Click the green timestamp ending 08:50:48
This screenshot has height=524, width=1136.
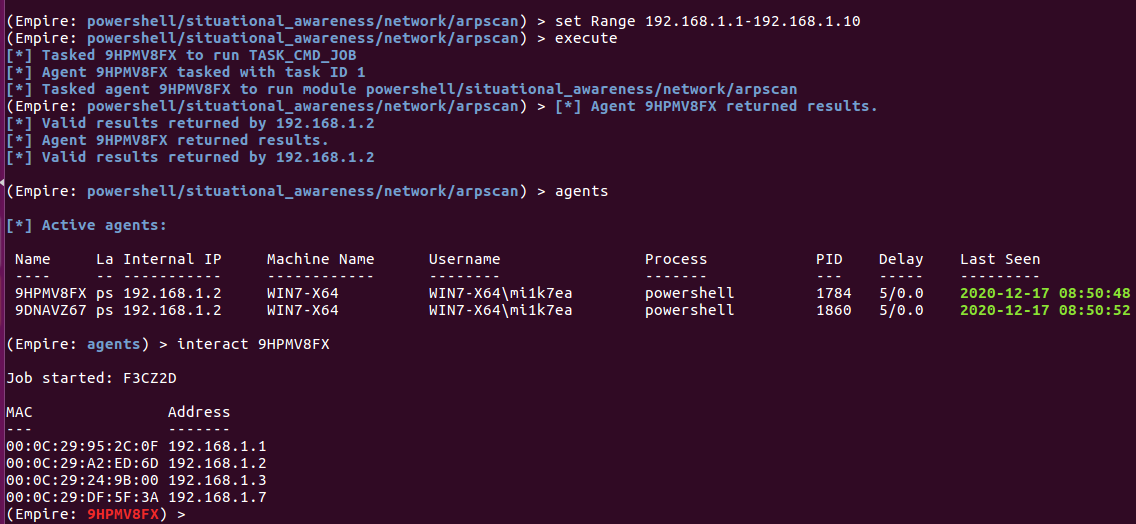[1045, 293]
